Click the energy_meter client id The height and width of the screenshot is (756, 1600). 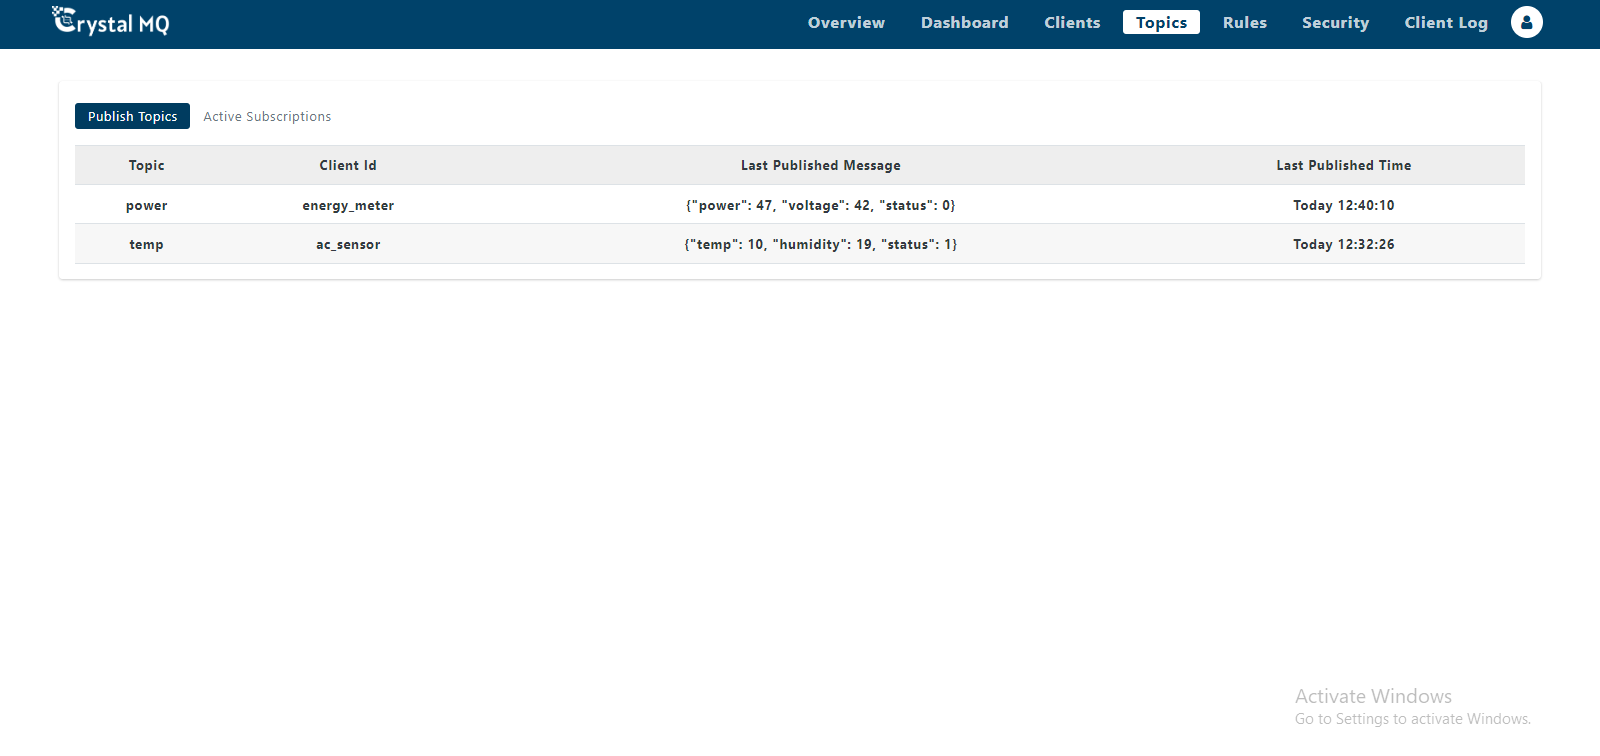click(348, 205)
